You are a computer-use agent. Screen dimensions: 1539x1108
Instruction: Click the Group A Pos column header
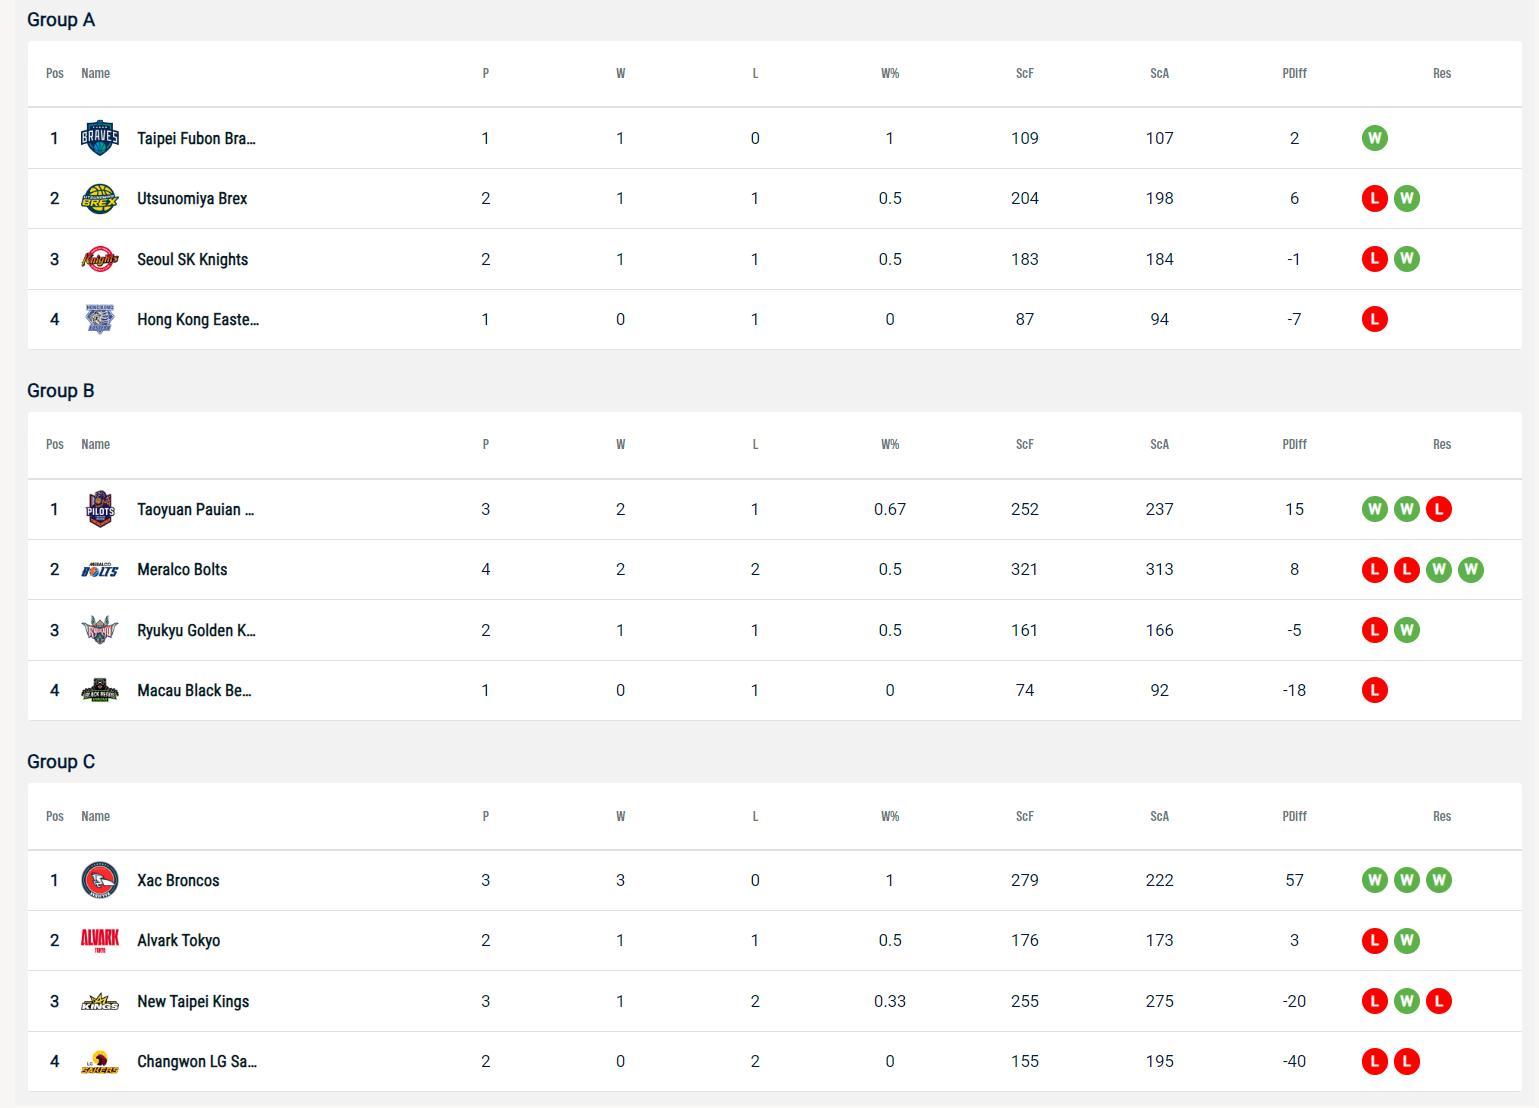coord(55,73)
